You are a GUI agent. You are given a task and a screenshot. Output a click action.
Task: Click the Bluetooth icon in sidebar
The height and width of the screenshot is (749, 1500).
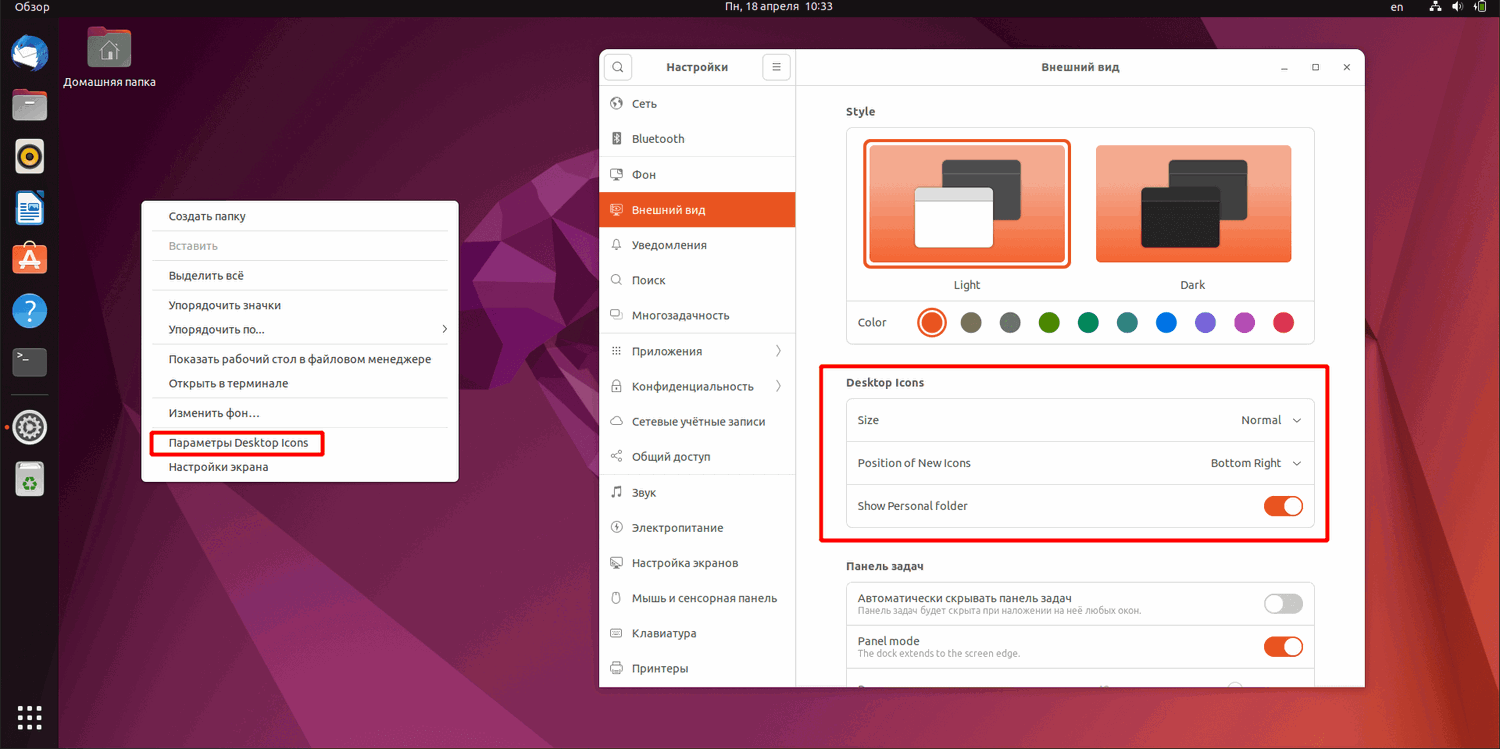(616, 139)
